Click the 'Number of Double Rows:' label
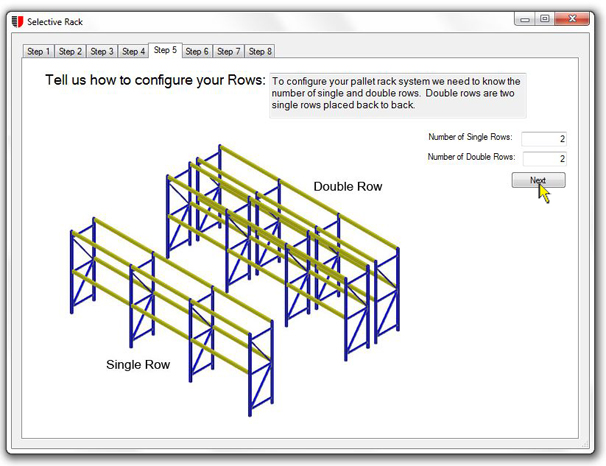The image size is (606, 466). click(x=472, y=157)
